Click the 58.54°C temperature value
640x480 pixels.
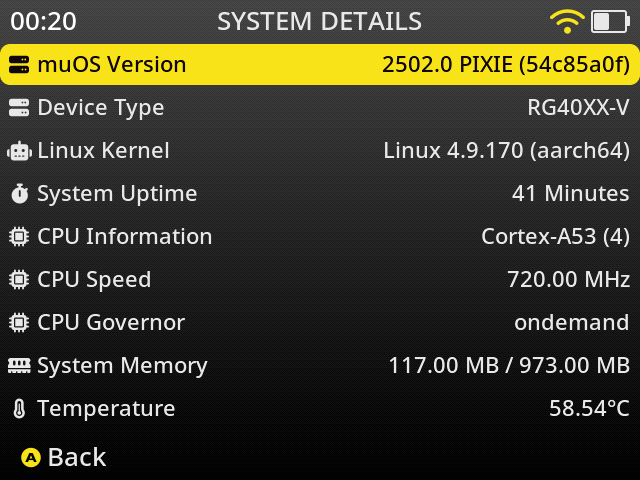[x=589, y=409]
